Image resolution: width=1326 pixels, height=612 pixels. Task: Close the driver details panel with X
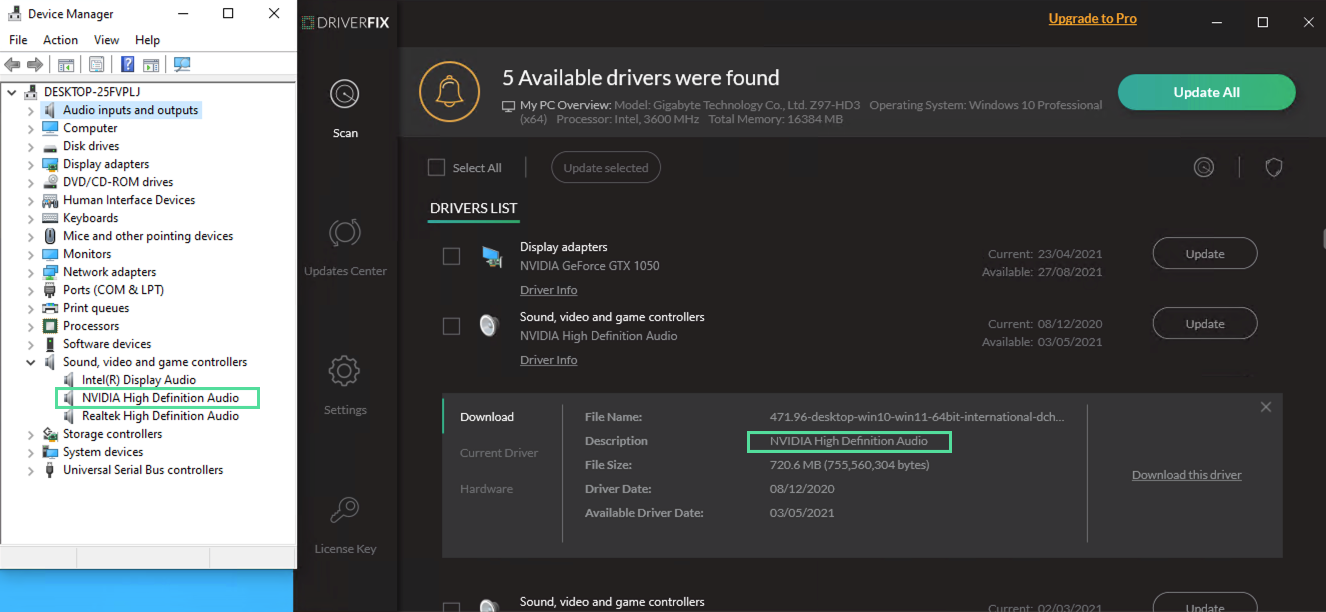tap(1266, 407)
